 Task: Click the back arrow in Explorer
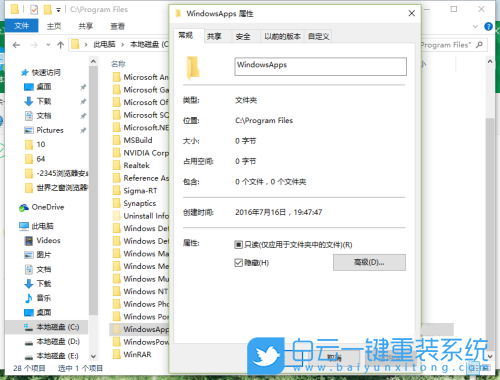(x=16, y=45)
